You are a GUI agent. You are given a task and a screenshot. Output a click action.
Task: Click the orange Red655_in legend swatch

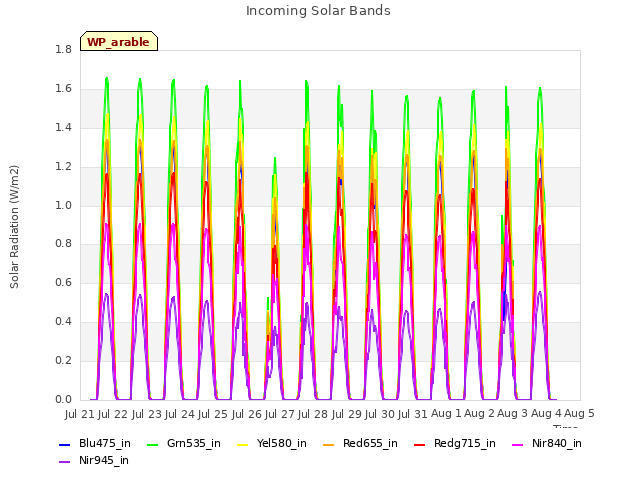pyautogui.click(x=329, y=444)
